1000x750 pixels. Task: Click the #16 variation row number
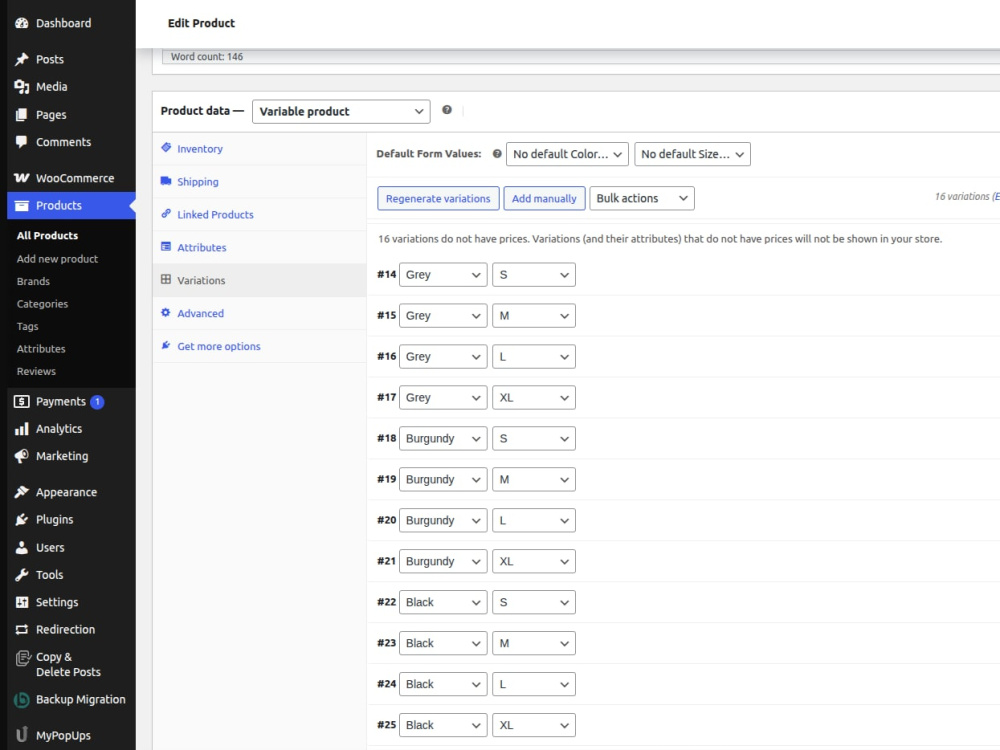click(x=386, y=356)
